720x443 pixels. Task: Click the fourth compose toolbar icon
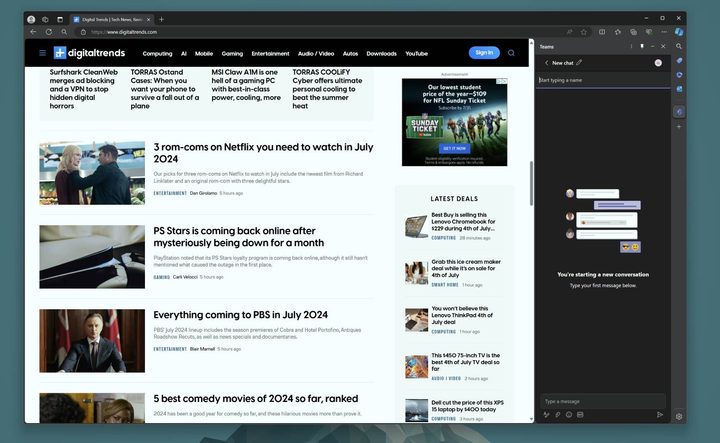(580, 415)
